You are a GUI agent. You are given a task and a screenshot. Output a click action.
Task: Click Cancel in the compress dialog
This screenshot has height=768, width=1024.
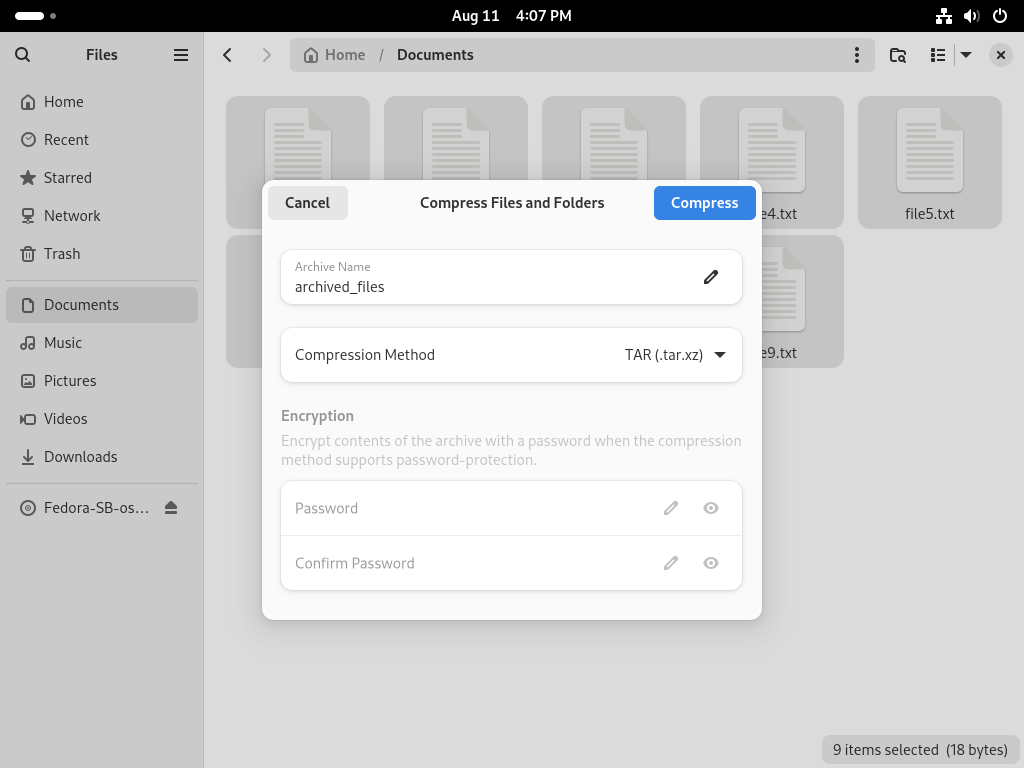coord(308,203)
